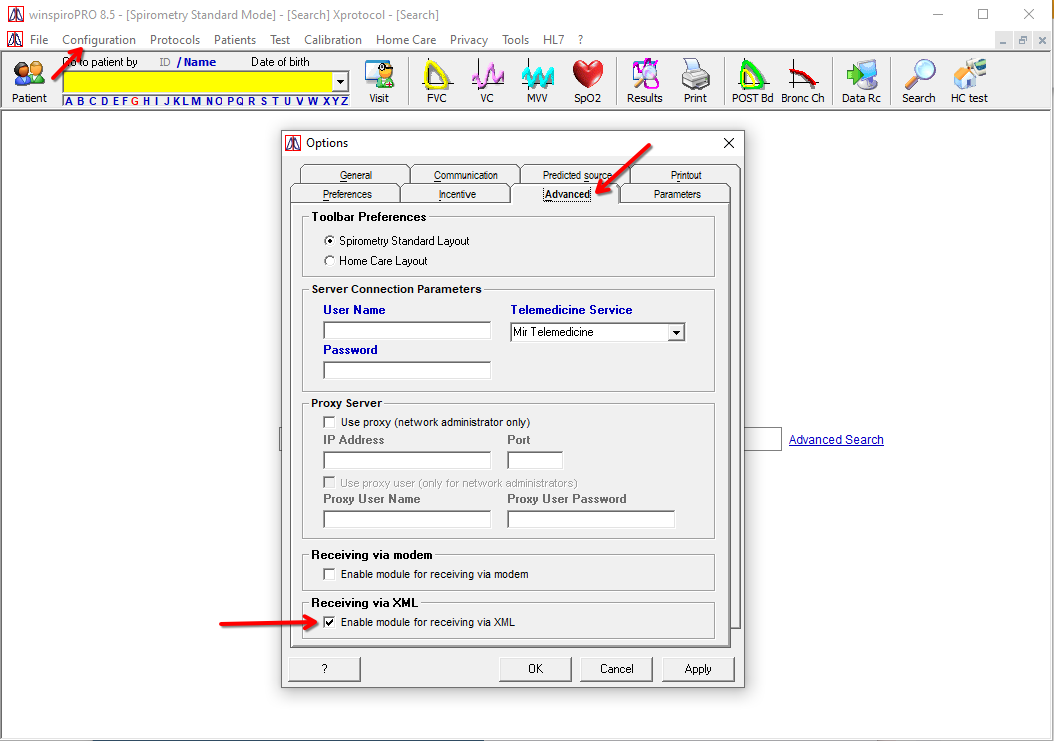Switch to the Preferences tab
Viewport: 1054px width, 741px height.
click(347, 194)
